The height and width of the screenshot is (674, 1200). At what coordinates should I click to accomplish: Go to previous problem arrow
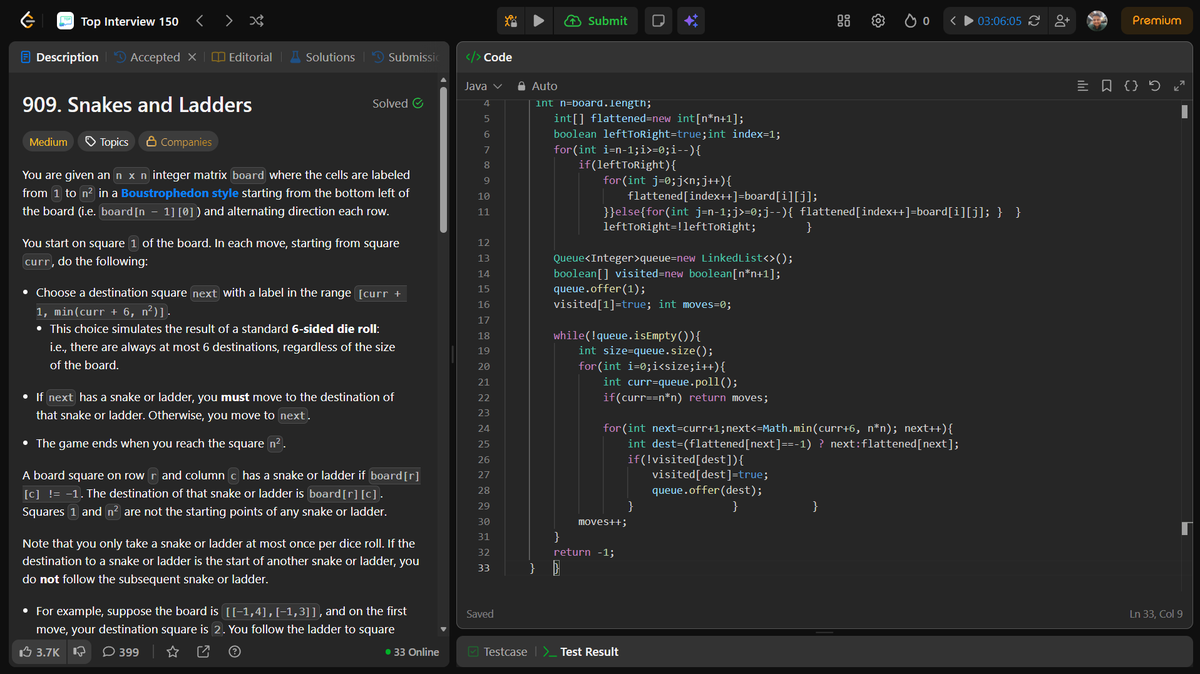click(x=200, y=20)
